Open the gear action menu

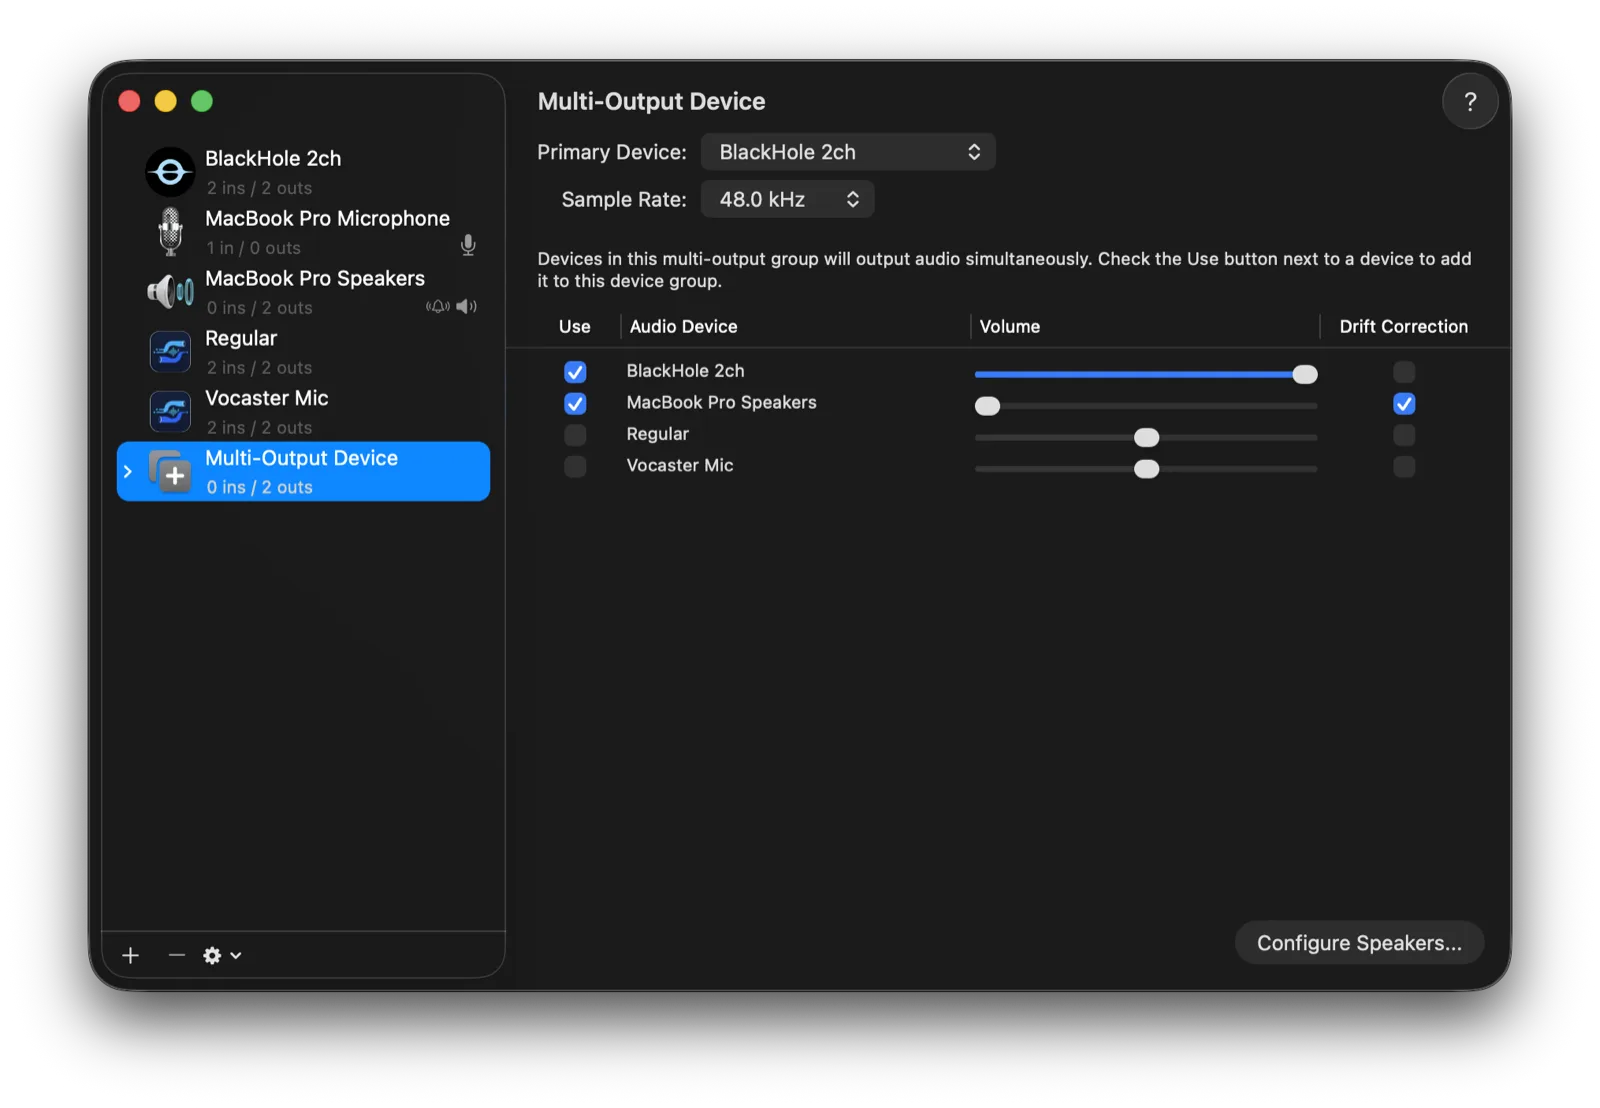pyautogui.click(x=222, y=955)
